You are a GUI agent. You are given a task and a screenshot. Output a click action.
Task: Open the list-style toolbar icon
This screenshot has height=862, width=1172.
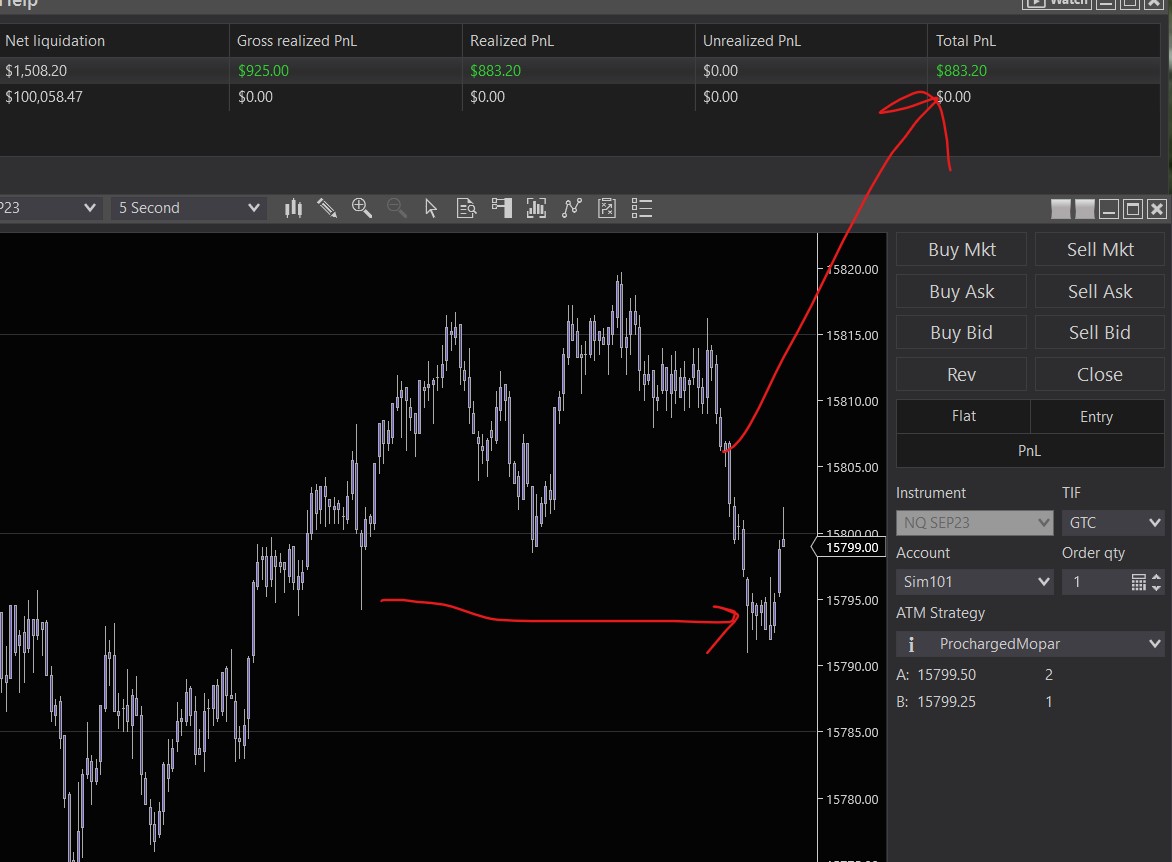641,208
